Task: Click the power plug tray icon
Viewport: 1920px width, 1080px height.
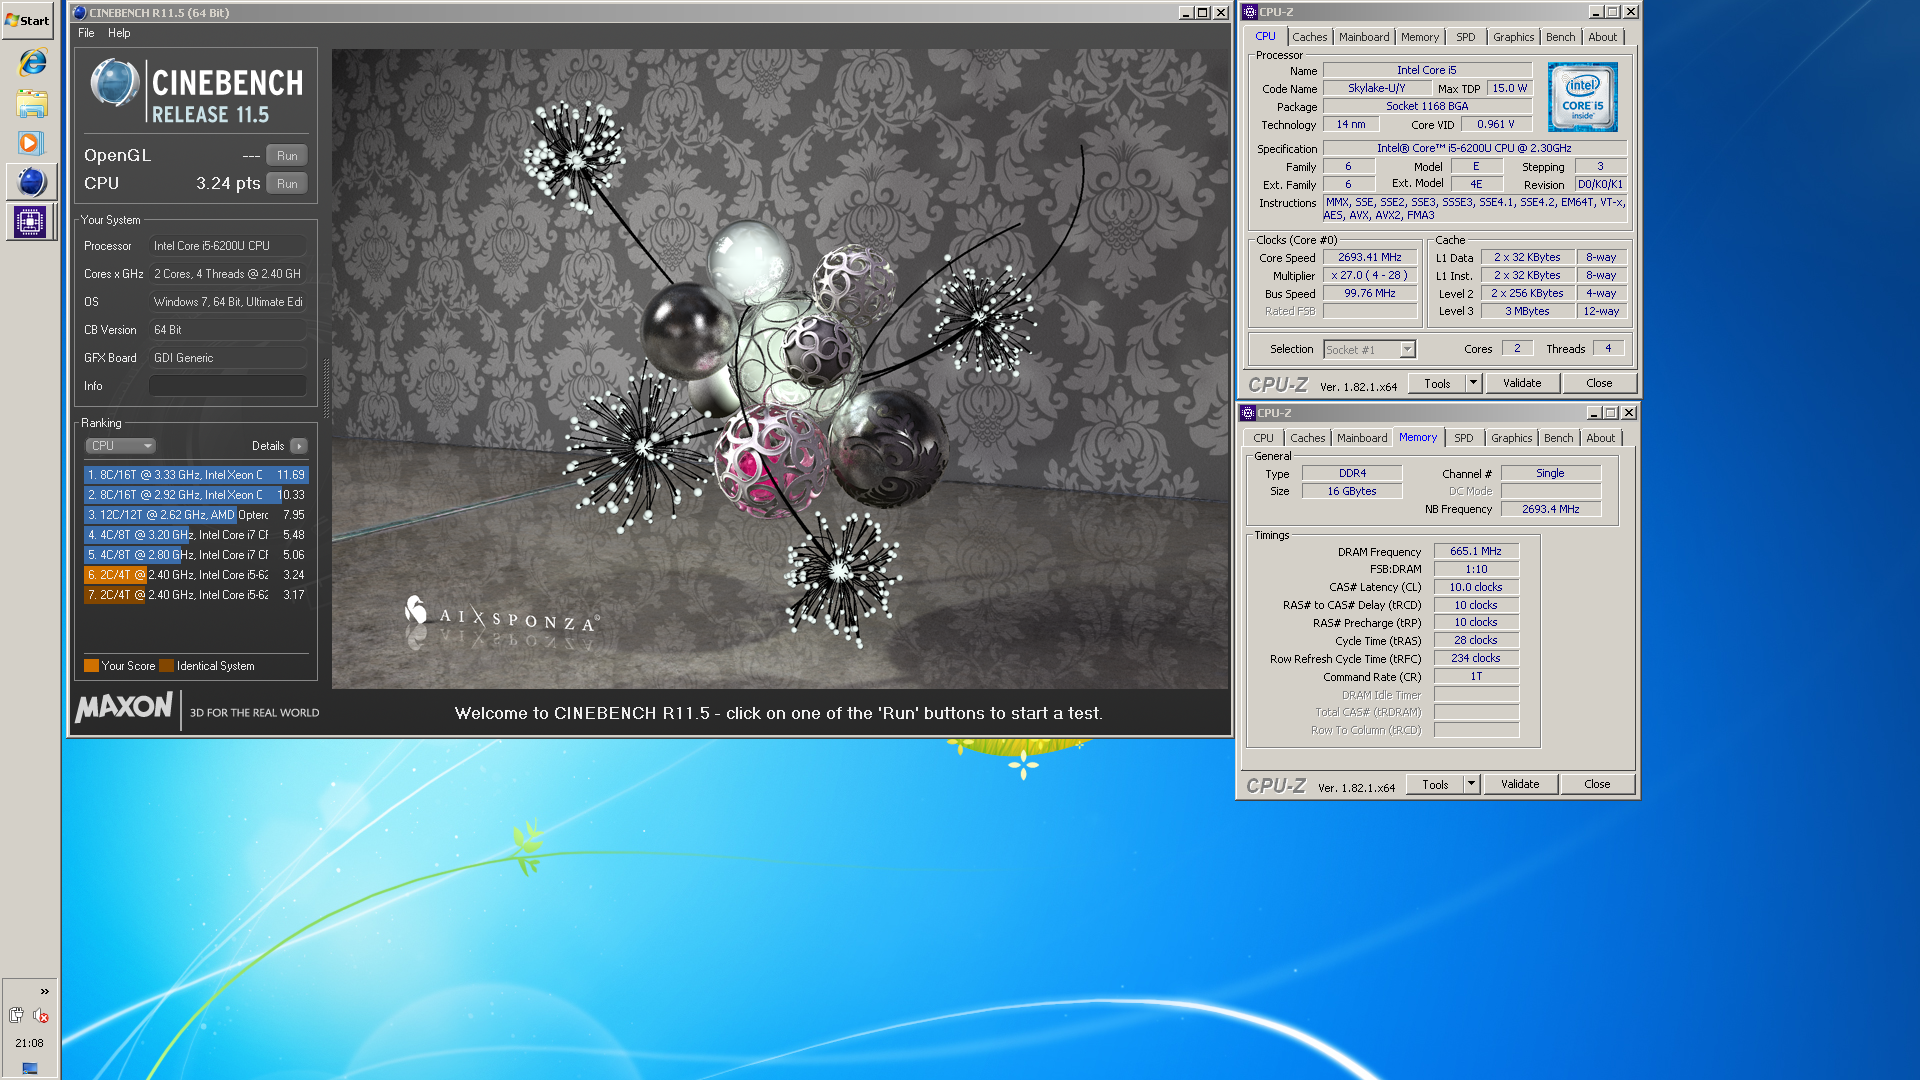Action: [x=16, y=1015]
